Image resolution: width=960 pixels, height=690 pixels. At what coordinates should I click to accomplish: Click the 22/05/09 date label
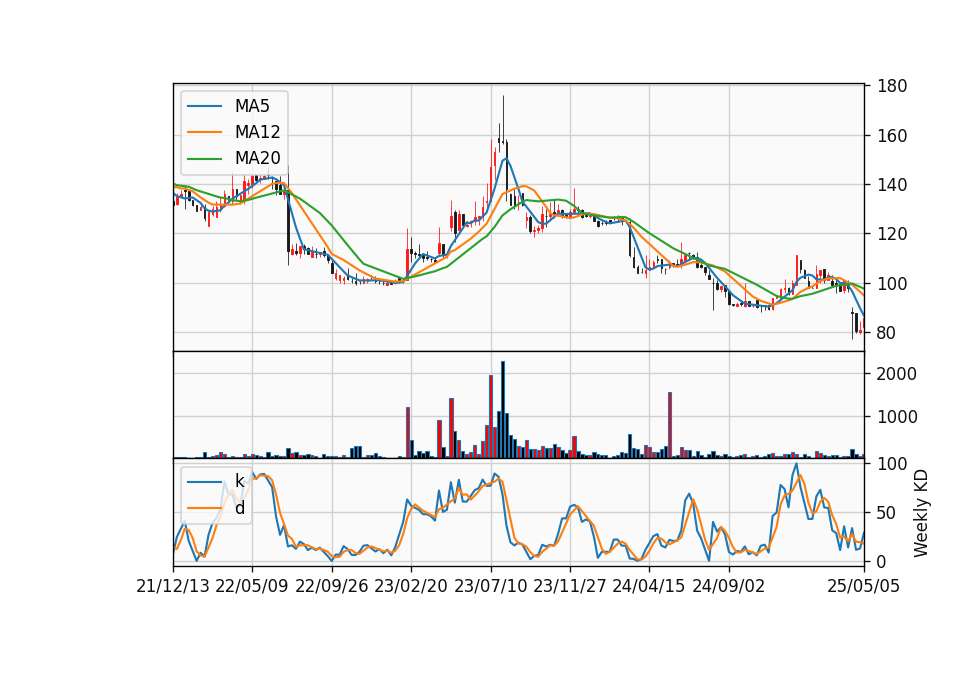(252, 586)
